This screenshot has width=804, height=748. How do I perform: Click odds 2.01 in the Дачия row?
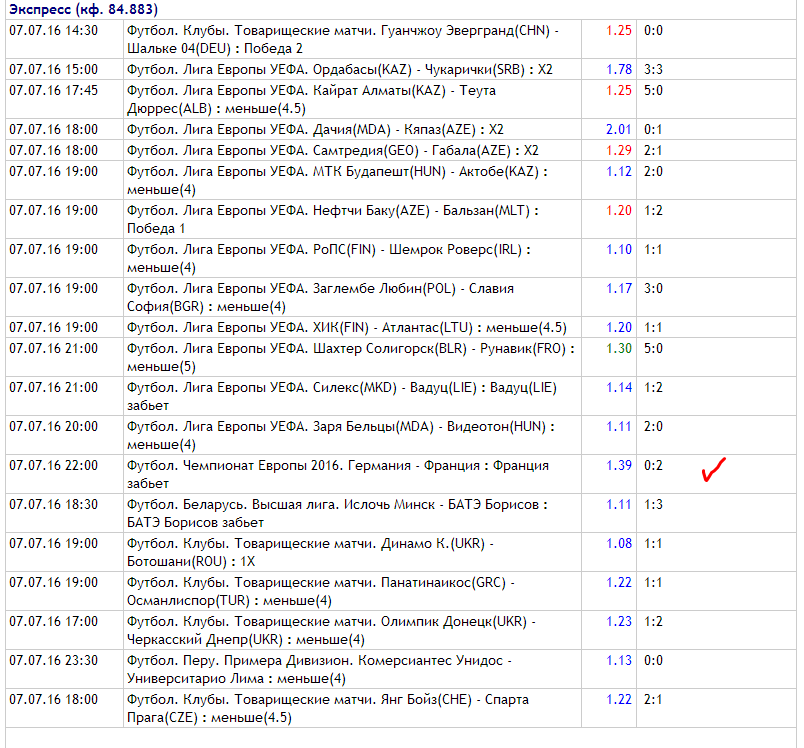[619, 129]
